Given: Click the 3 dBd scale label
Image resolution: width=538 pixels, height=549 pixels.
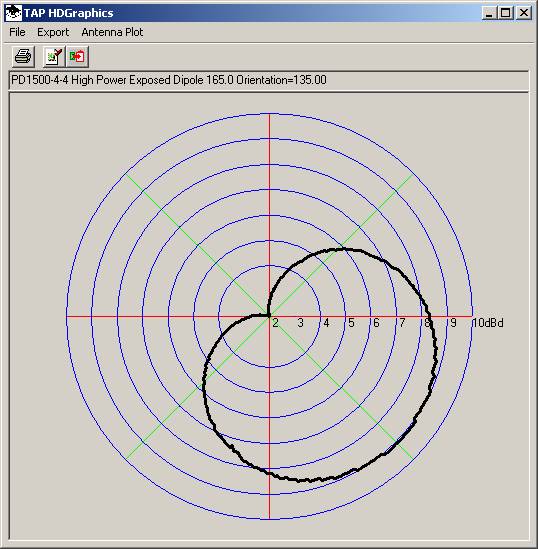Looking at the screenshot, I should coord(301,323).
